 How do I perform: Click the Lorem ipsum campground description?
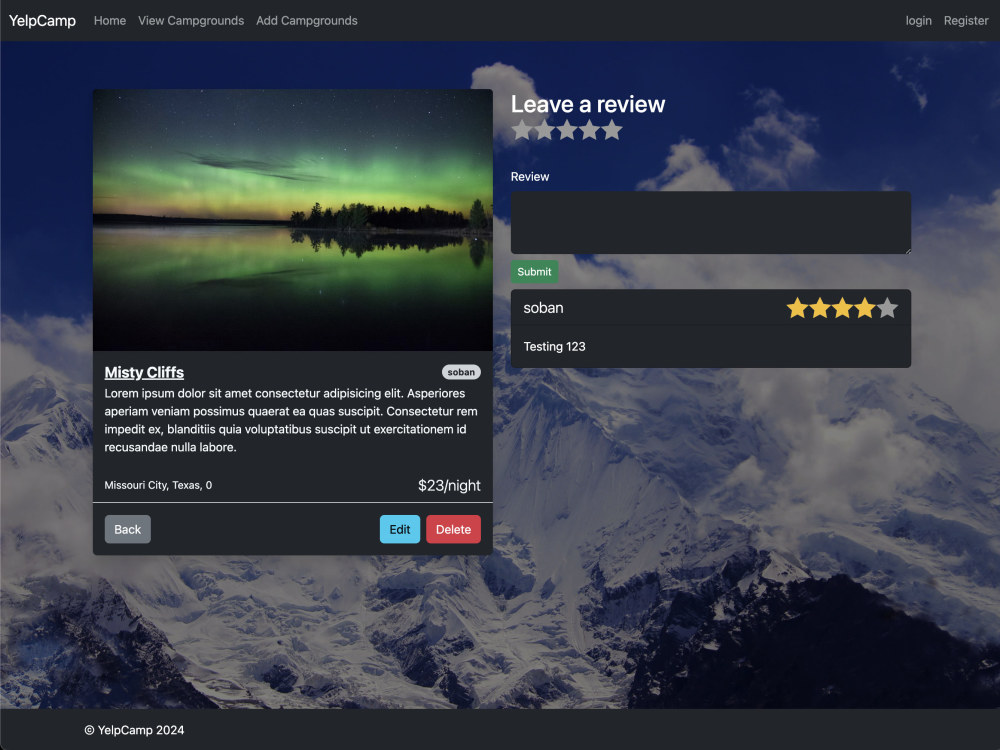point(291,420)
